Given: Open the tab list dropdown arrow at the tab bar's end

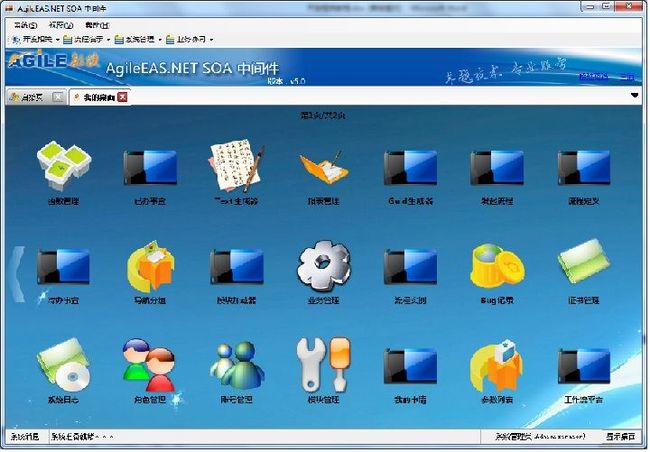Looking at the screenshot, I should point(634,95).
